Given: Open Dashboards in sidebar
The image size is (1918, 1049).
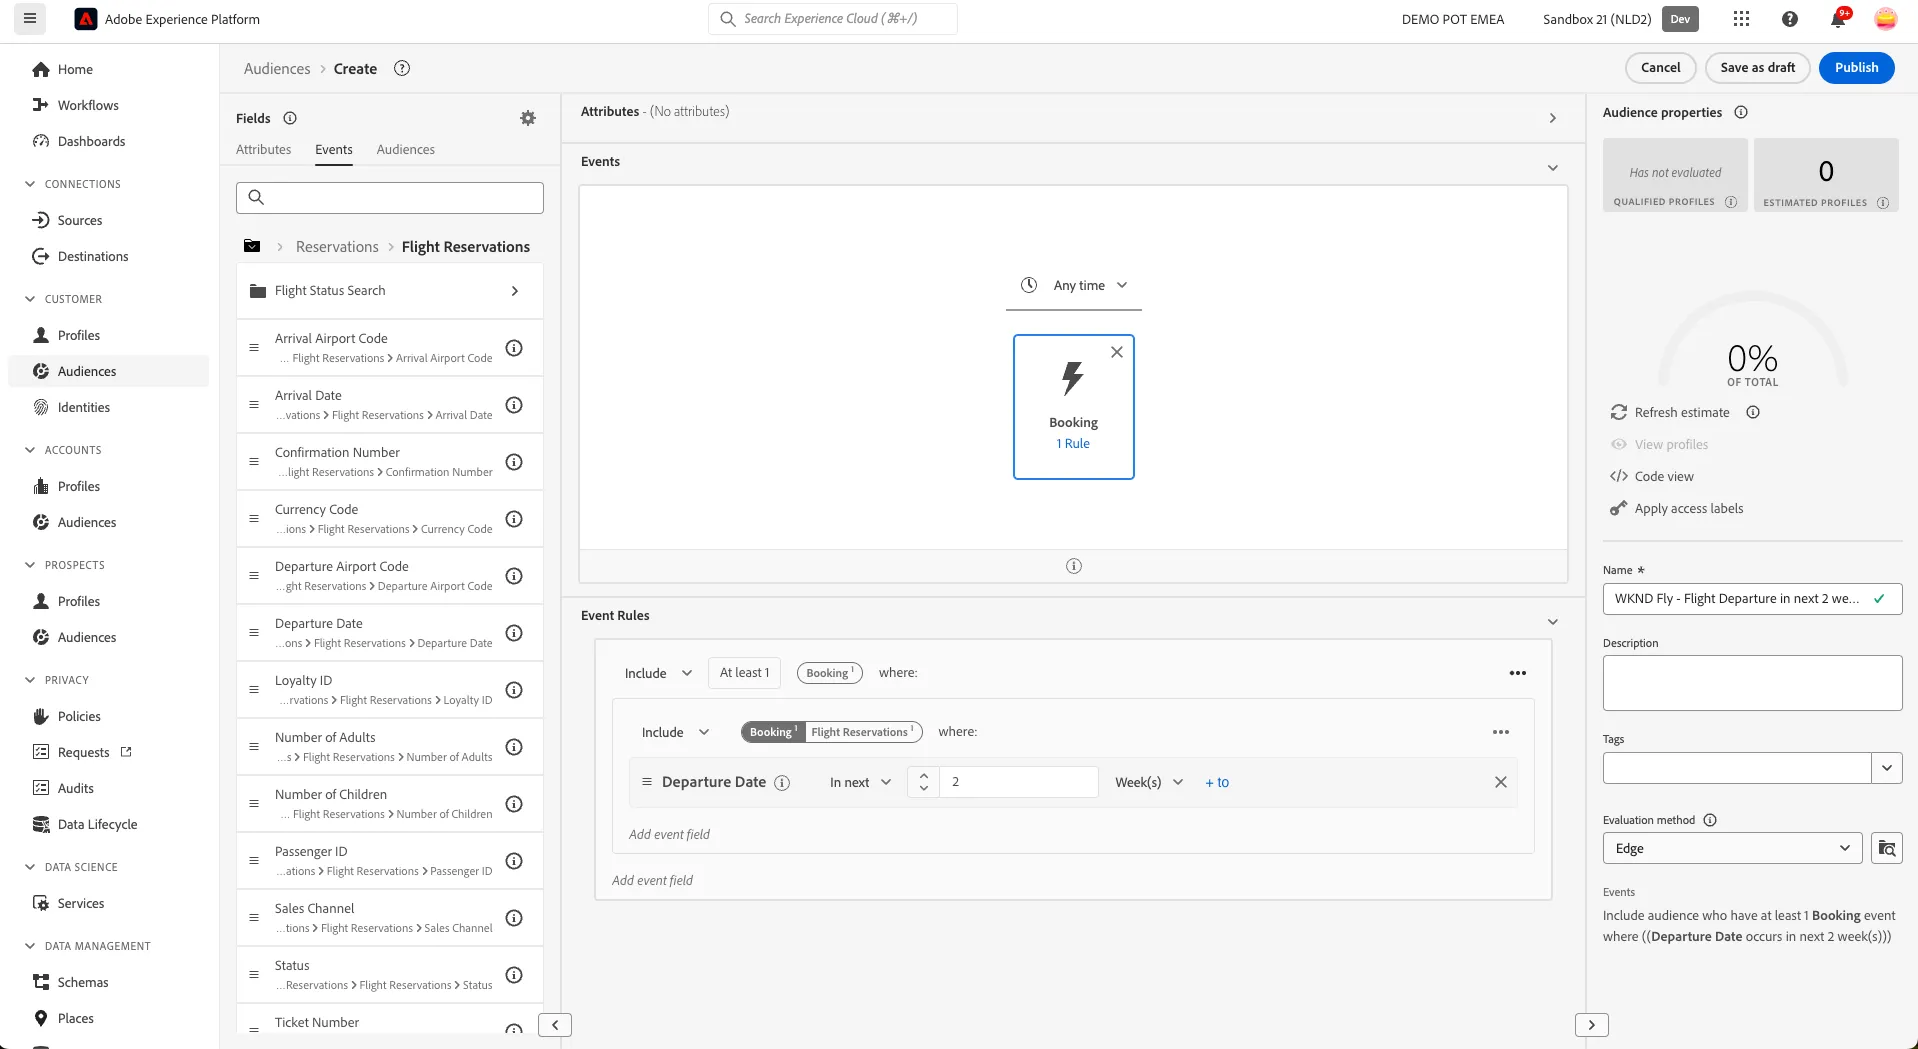Looking at the screenshot, I should pos(91,141).
